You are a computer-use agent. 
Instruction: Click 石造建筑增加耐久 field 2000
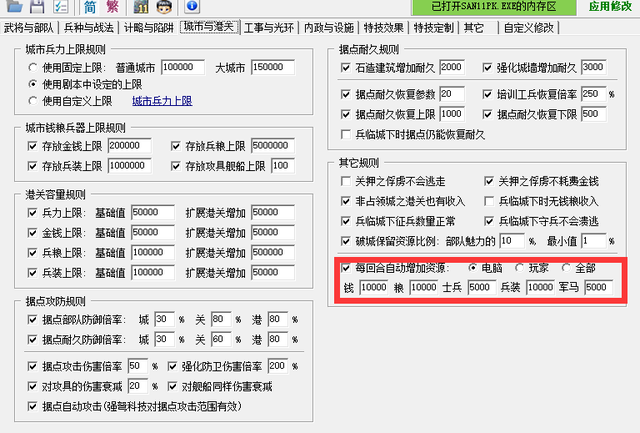click(x=452, y=67)
